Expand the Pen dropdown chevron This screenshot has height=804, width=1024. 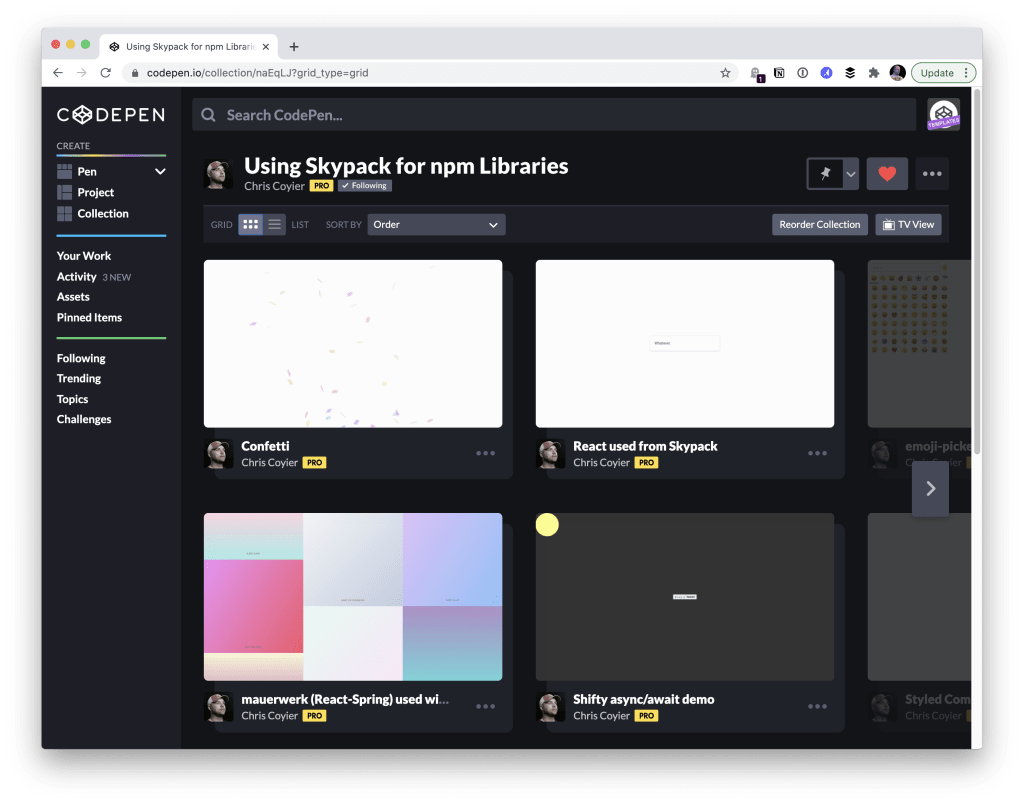160,172
